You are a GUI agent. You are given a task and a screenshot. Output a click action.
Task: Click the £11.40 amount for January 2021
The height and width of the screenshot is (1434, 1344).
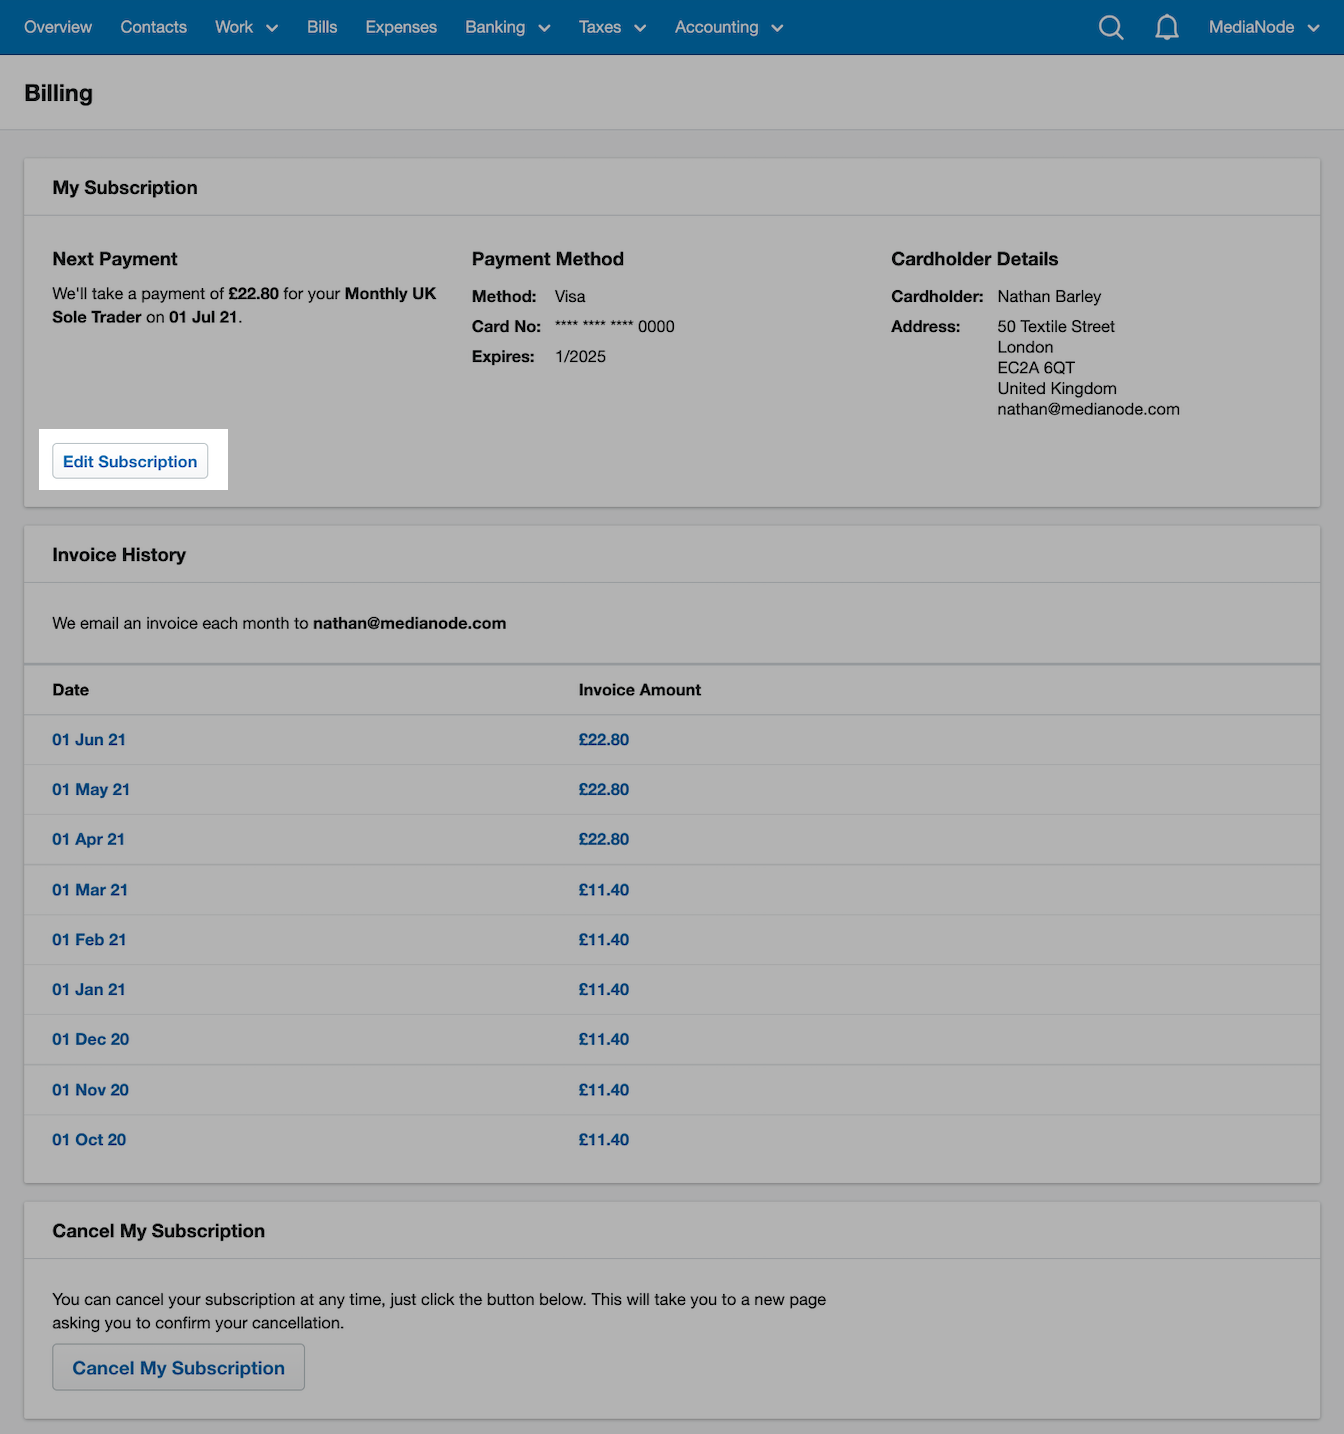pos(604,989)
